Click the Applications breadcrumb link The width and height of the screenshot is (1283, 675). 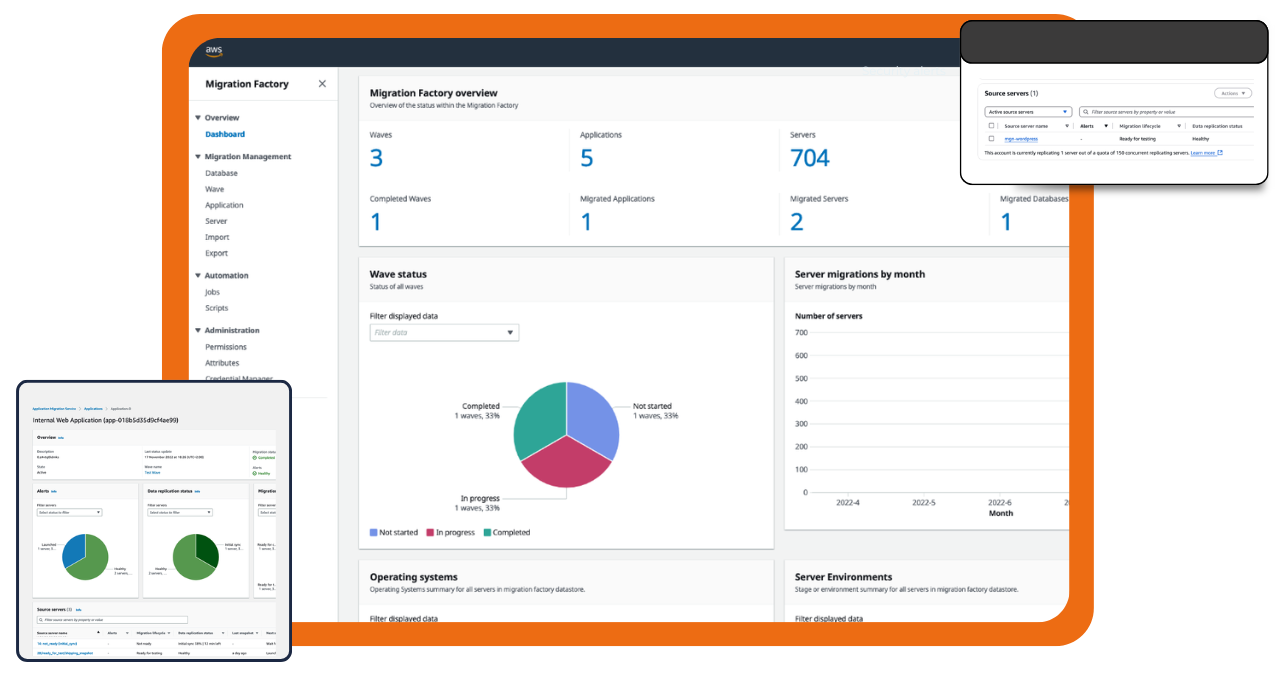(94, 409)
